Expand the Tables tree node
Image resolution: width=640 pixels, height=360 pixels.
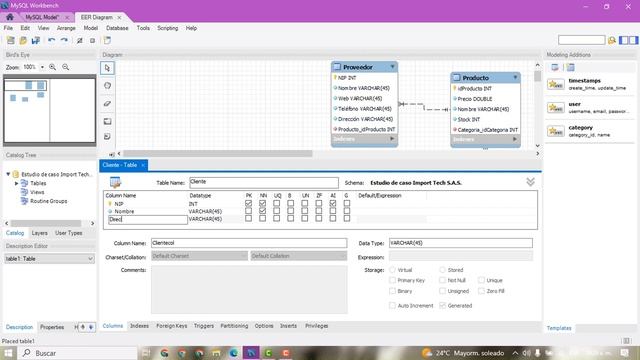17,183
